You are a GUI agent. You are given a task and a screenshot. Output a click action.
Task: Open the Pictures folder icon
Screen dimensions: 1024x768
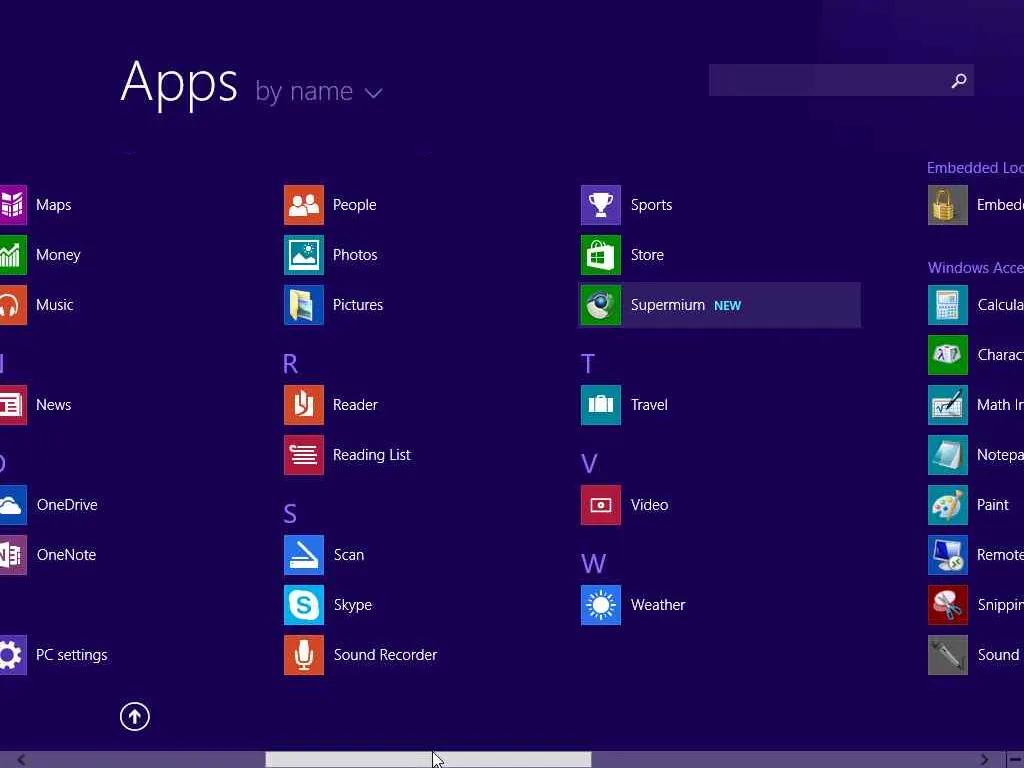pos(304,305)
